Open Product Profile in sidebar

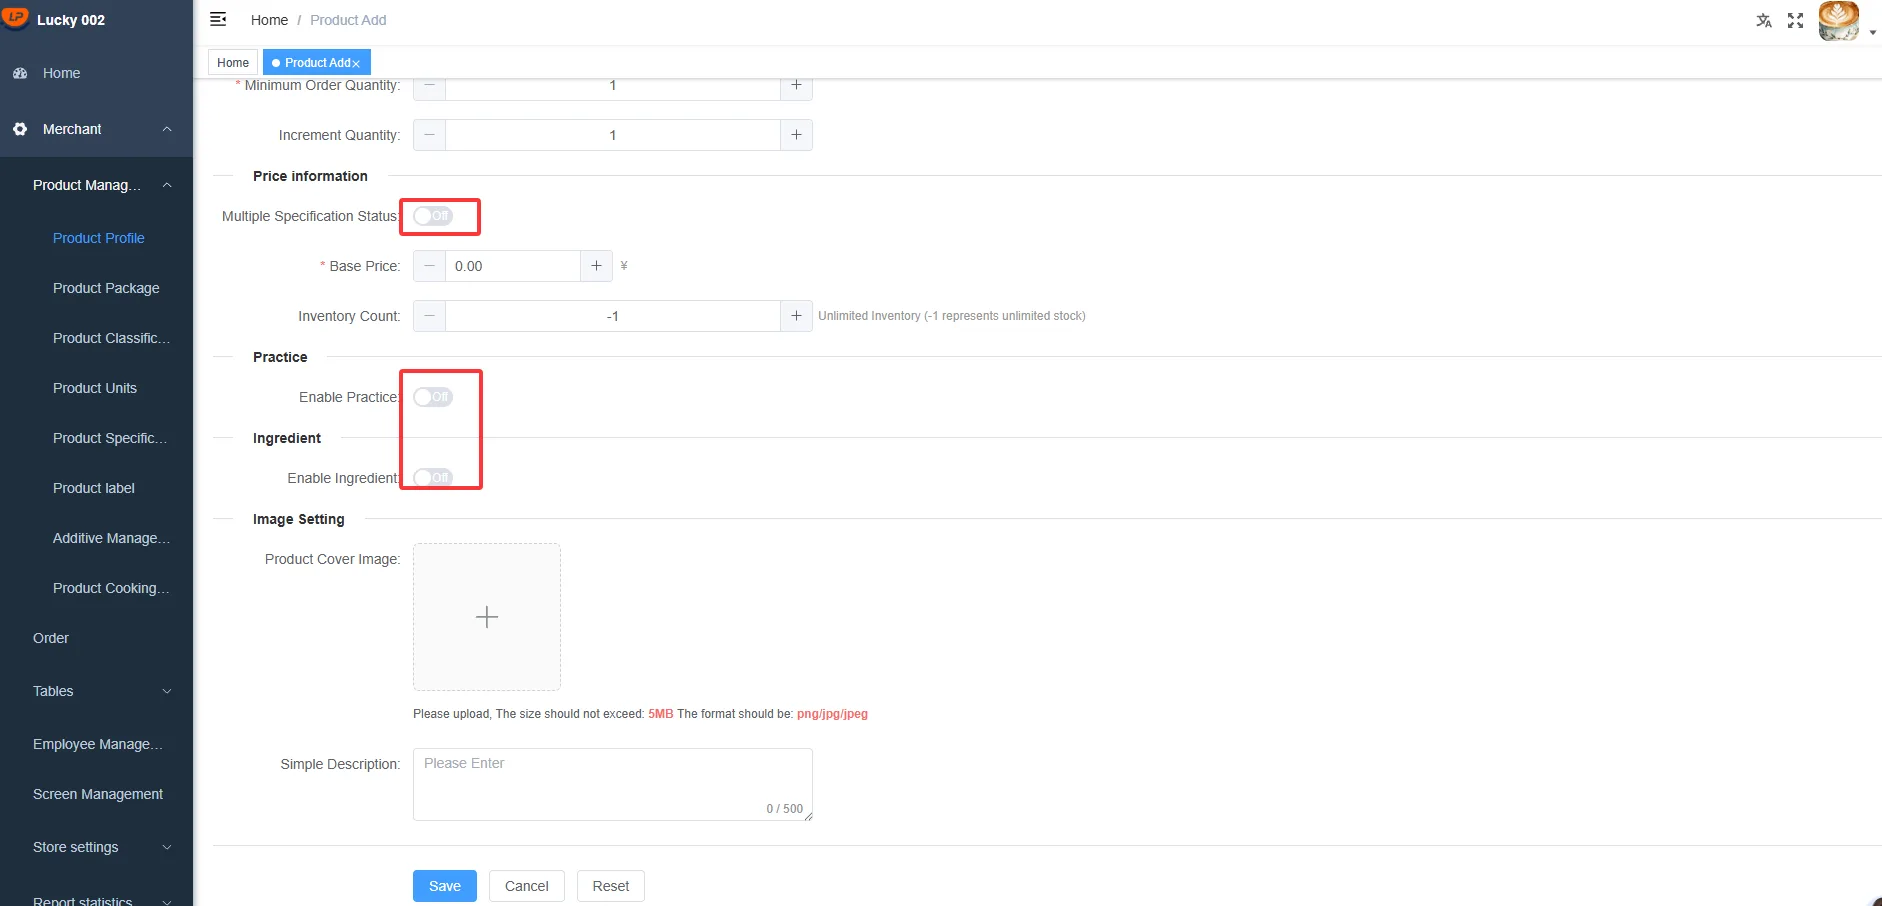point(99,238)
